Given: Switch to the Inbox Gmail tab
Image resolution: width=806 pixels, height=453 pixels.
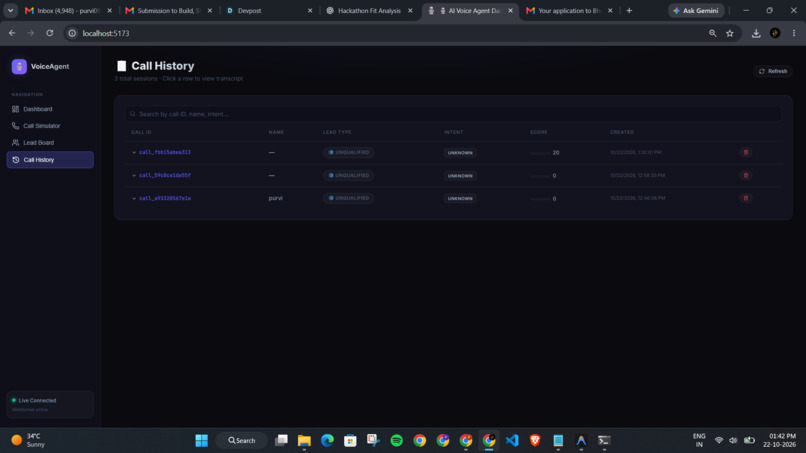Looking at the screenshot, I should (68, 11).
